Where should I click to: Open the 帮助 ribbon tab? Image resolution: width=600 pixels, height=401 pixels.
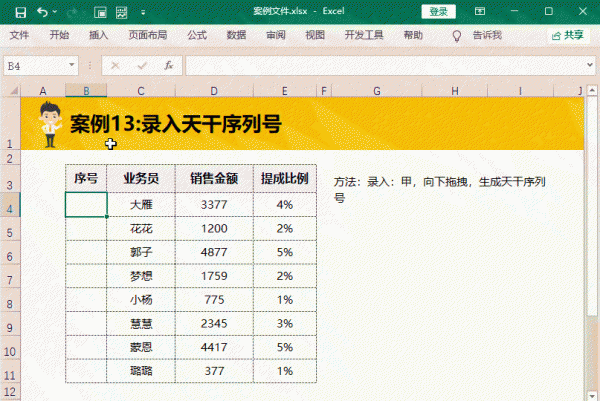(413, 35)
